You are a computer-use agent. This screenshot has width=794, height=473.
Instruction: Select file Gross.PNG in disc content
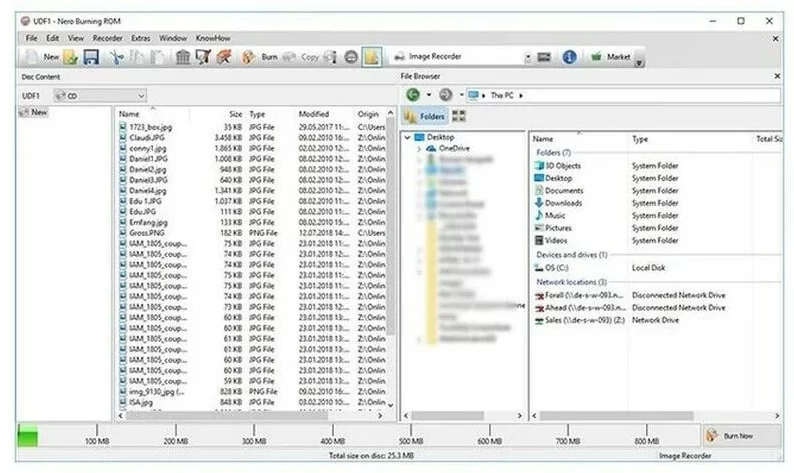click(x=146, y=233)
